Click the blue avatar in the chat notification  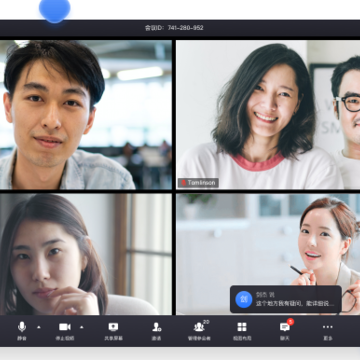click(x=244, y=299)
